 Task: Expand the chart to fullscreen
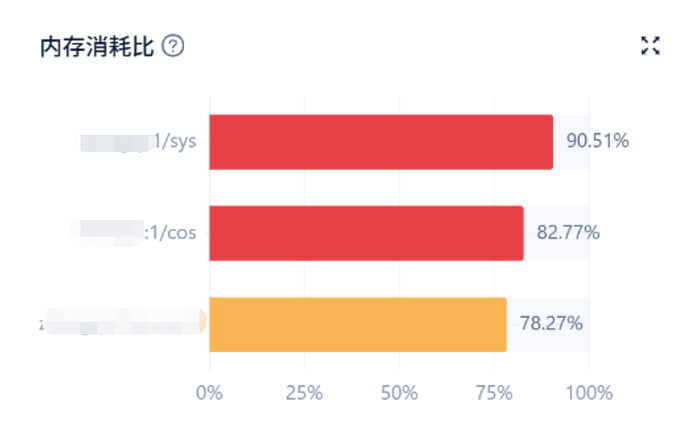(650, 45)
